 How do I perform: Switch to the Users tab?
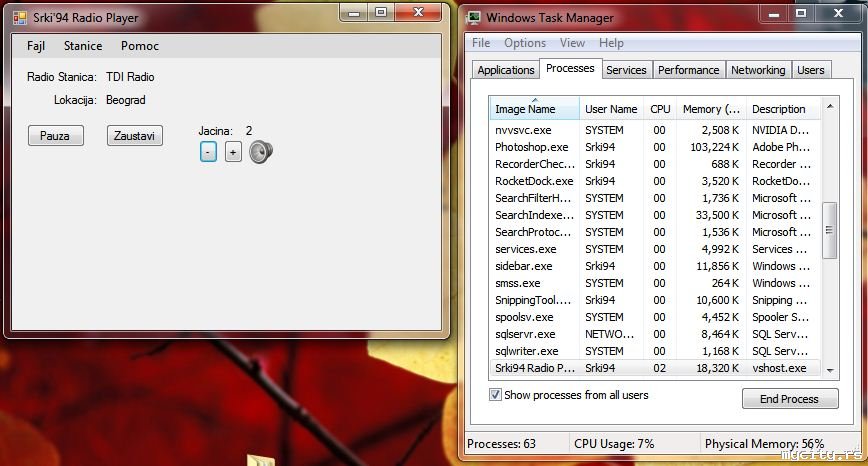coord(811,70)
